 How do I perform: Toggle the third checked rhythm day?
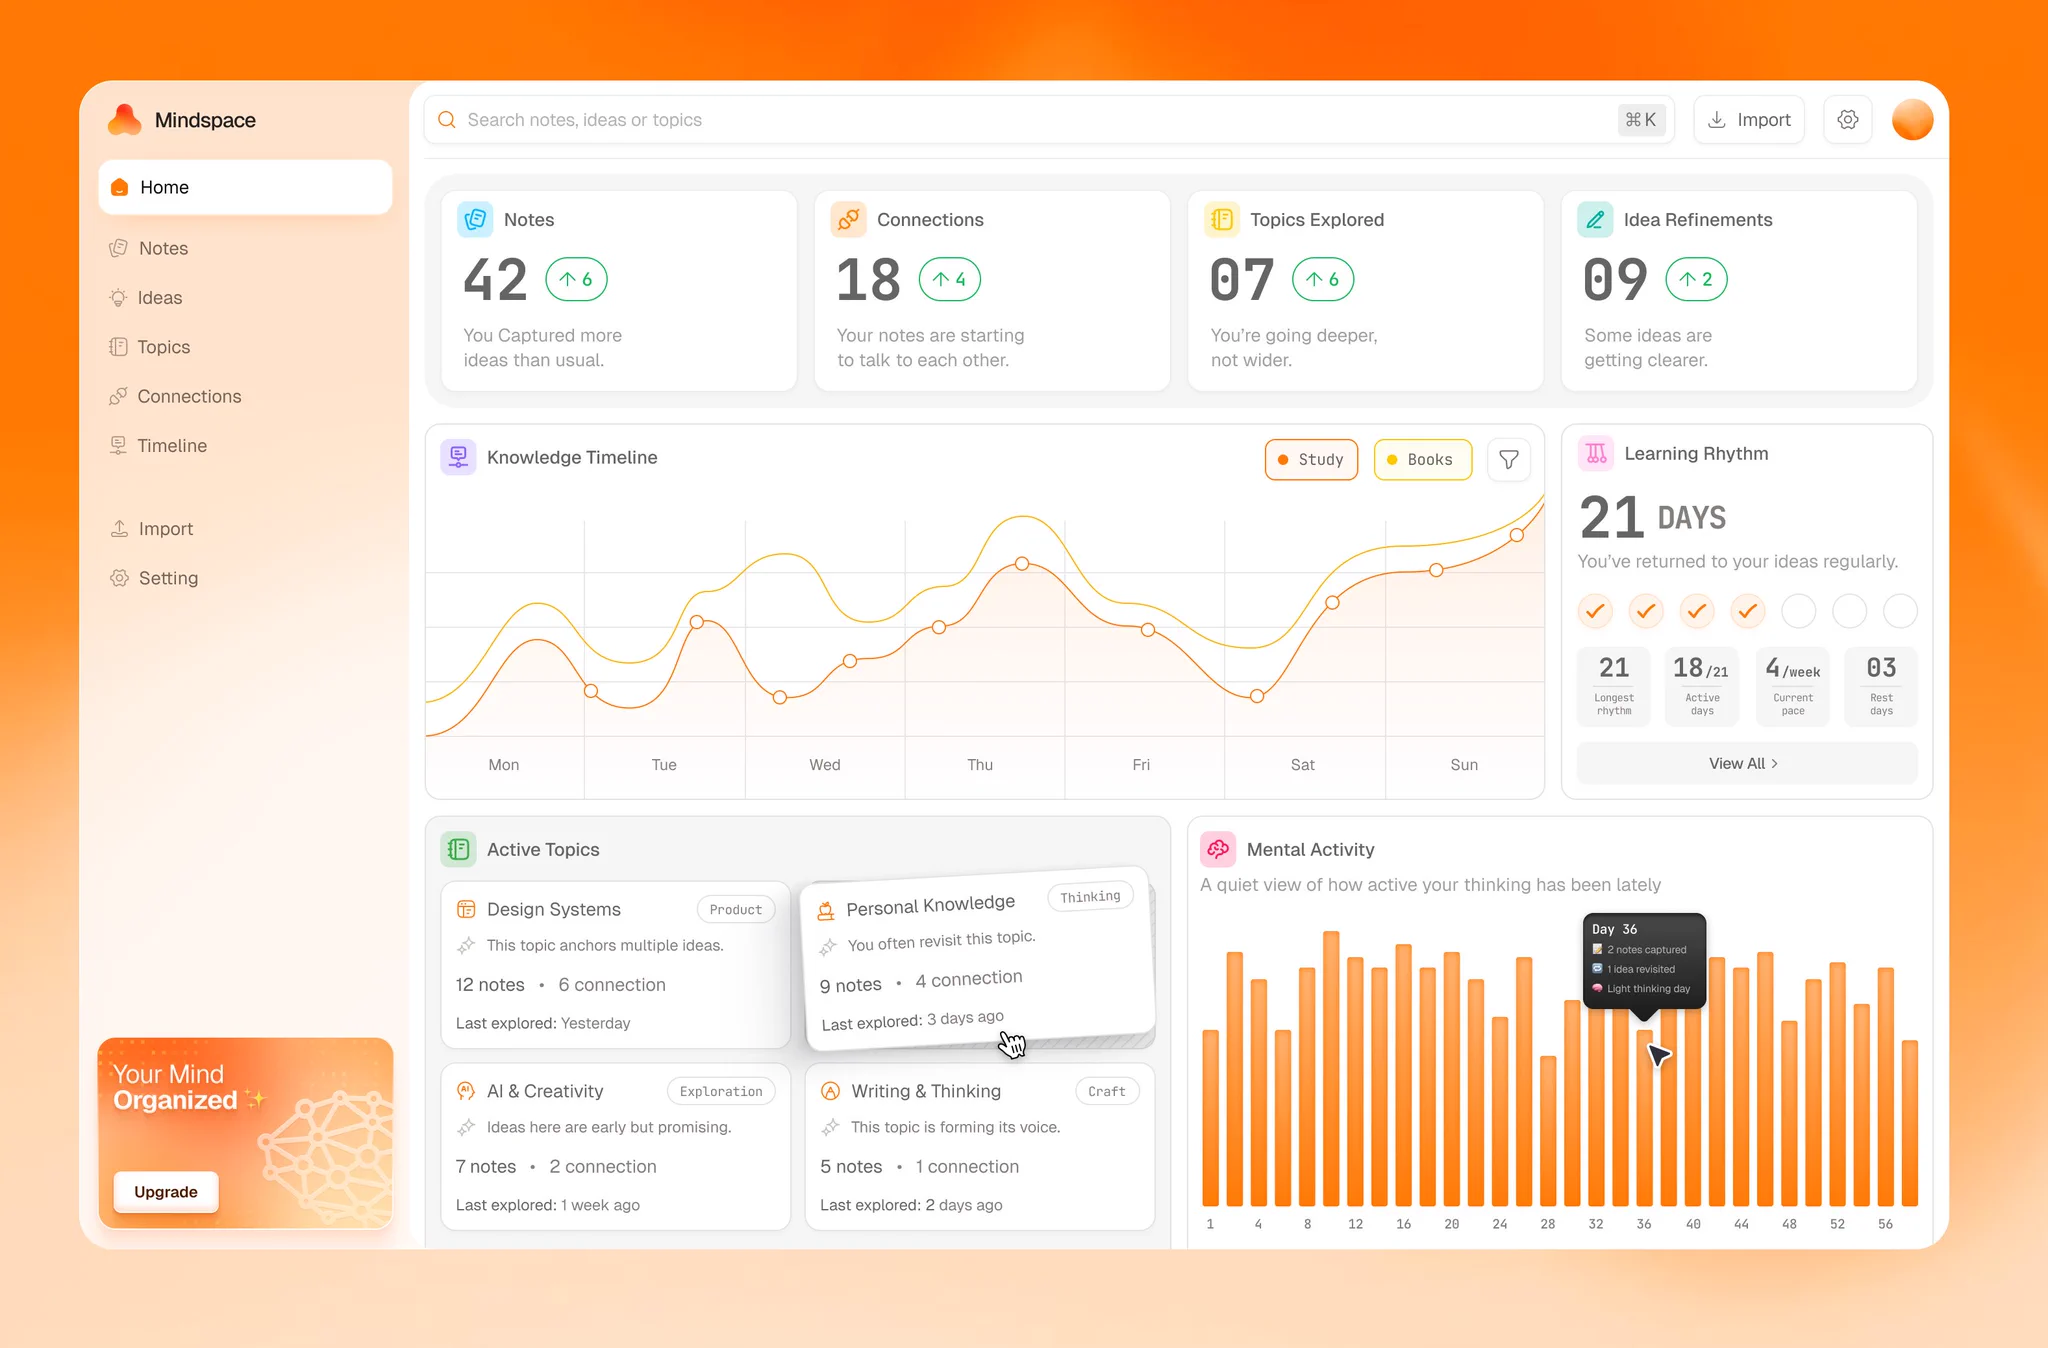(1697, 610)
